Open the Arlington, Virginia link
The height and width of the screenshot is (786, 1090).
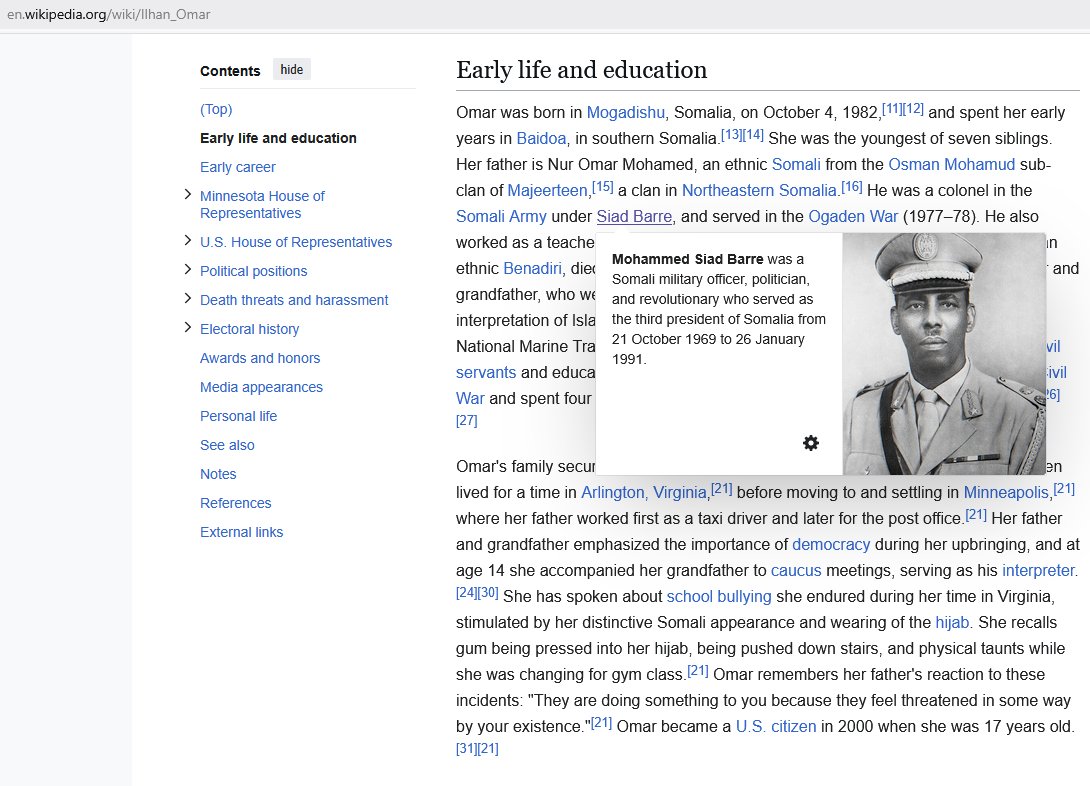[644, 493]
